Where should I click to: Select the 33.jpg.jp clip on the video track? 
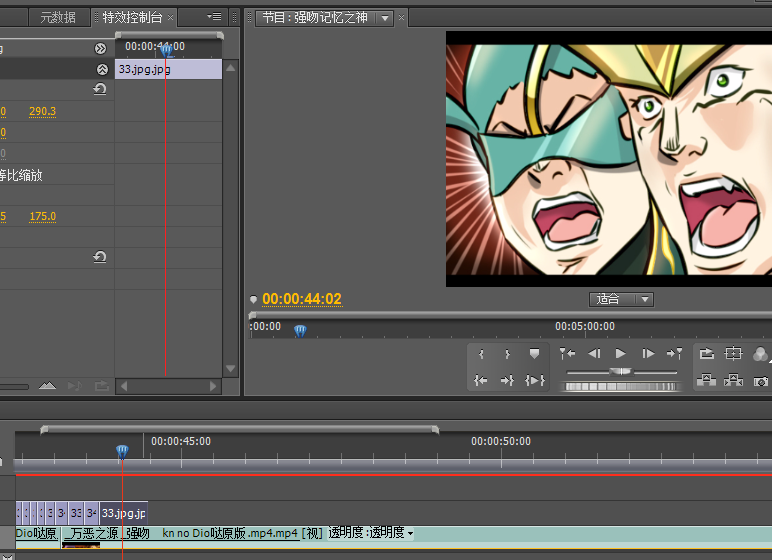124,513
